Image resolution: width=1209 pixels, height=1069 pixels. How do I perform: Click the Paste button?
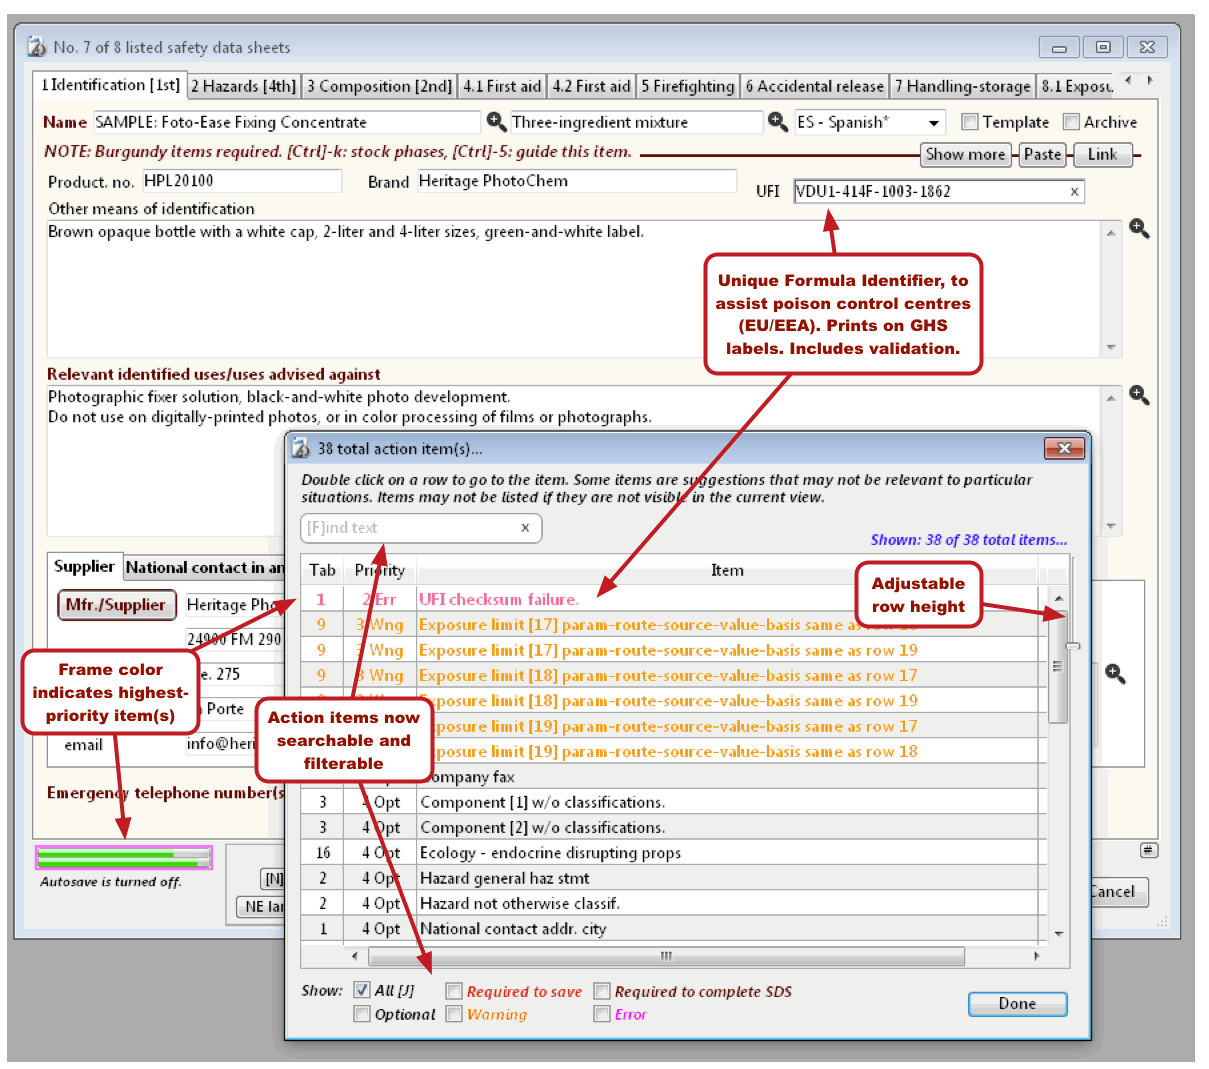point(1042,154)
